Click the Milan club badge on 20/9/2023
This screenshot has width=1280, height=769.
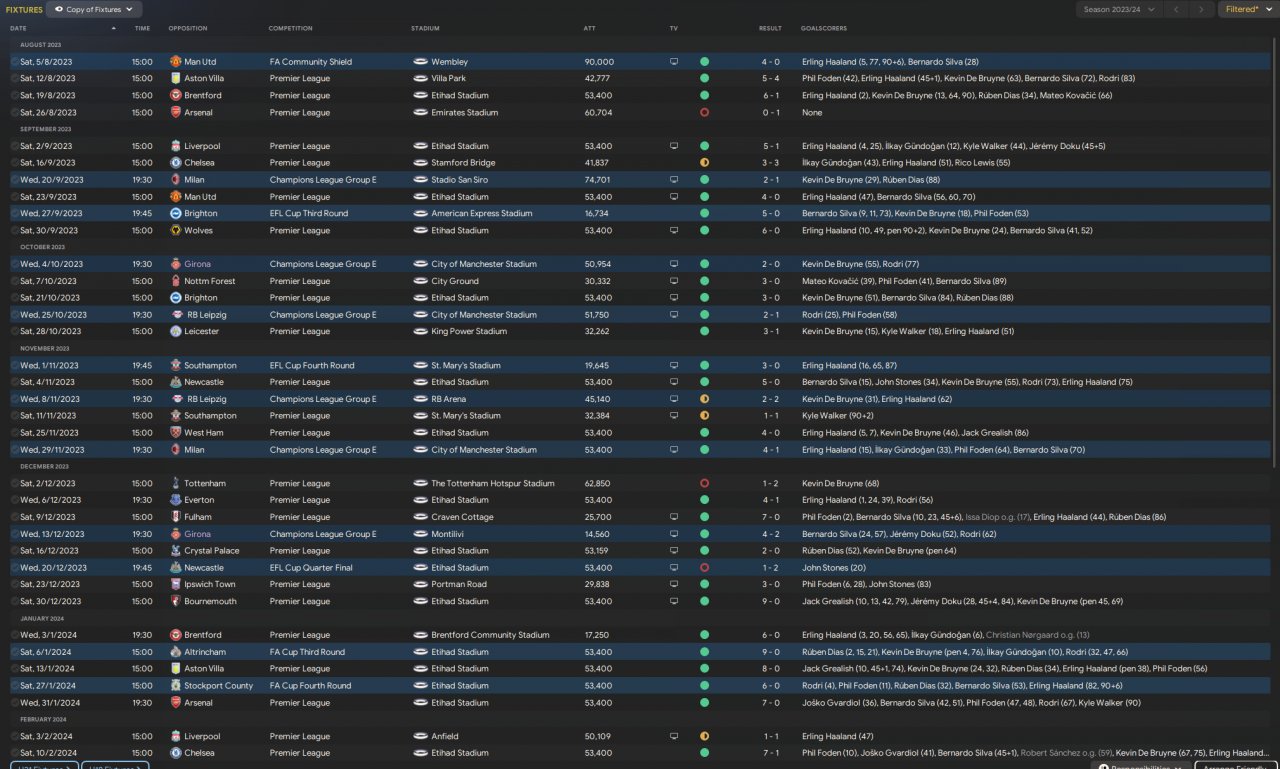pyautogui.click(x=176, y=180)
